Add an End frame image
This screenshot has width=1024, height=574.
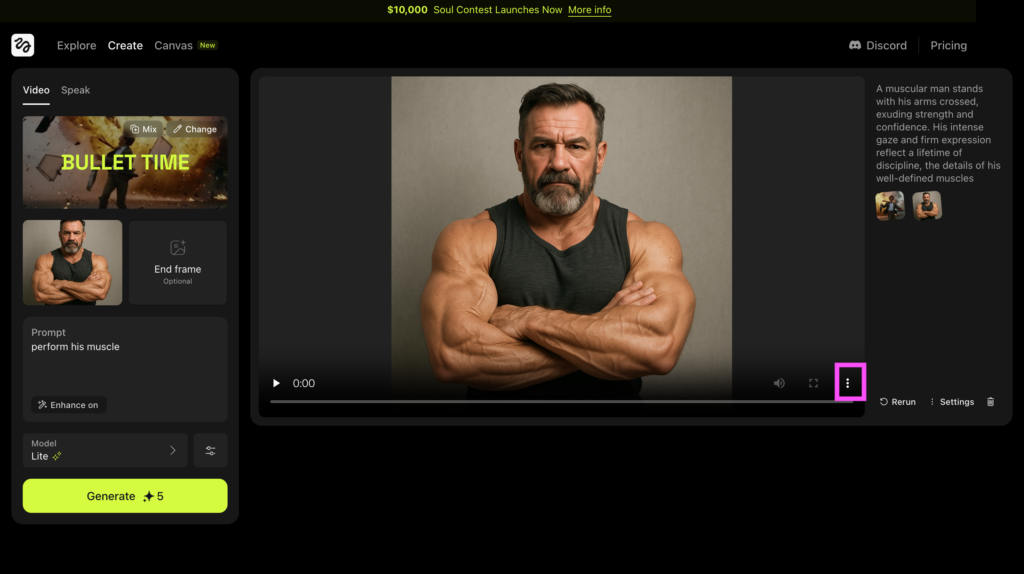click(x=178, y=262)
